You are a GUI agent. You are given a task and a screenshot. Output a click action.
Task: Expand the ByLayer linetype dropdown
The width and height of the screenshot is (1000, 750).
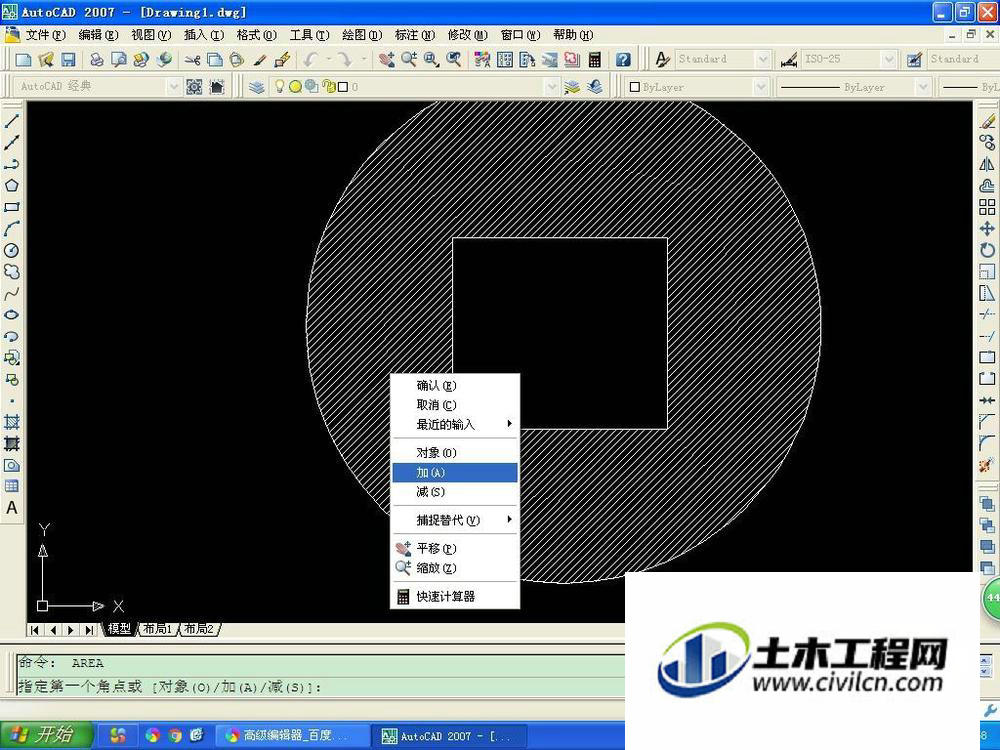(922, 86)
